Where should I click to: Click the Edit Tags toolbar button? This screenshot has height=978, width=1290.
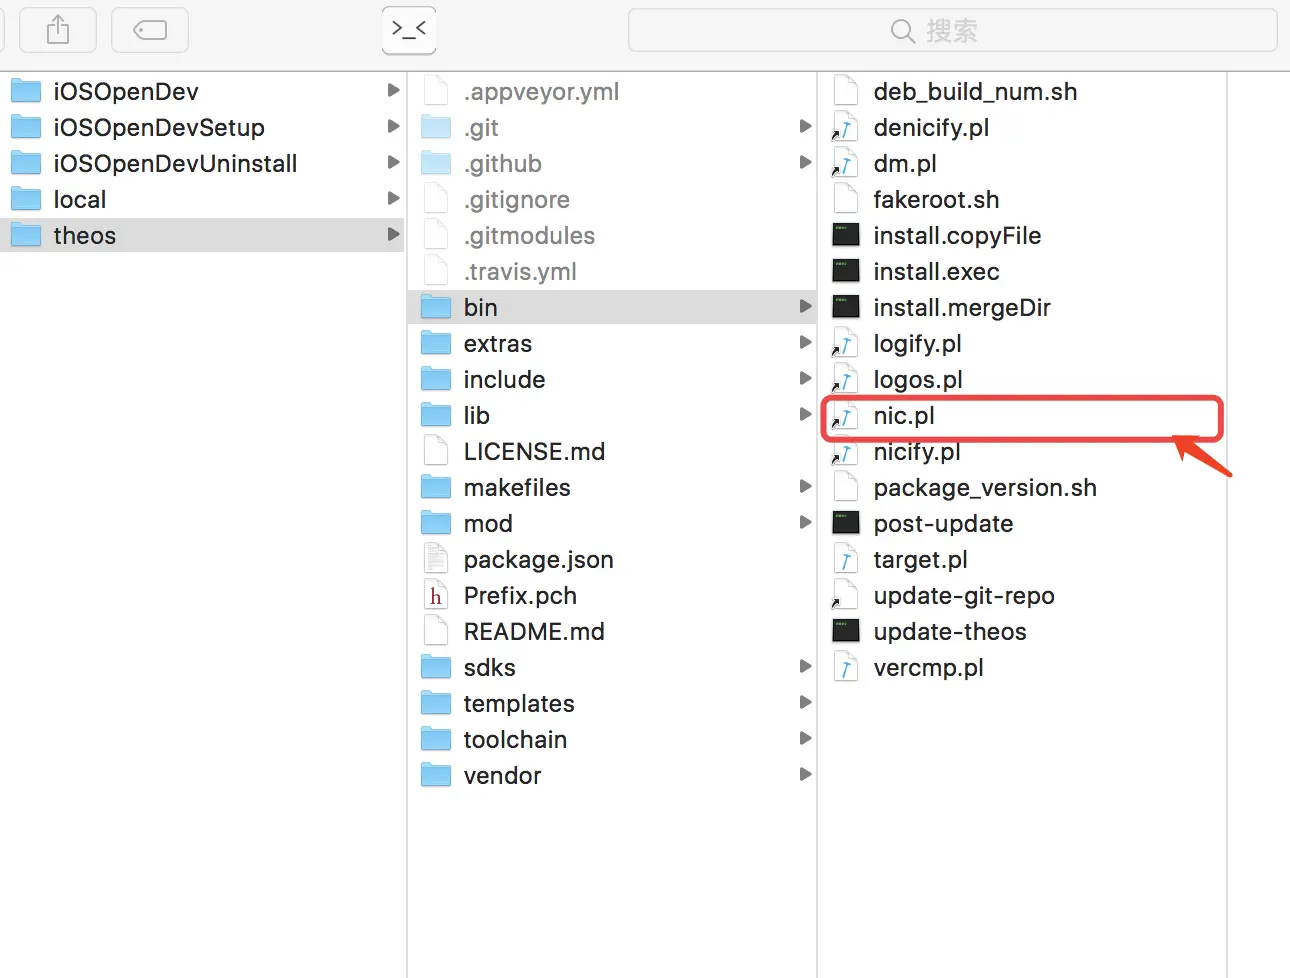click(150, 30)
